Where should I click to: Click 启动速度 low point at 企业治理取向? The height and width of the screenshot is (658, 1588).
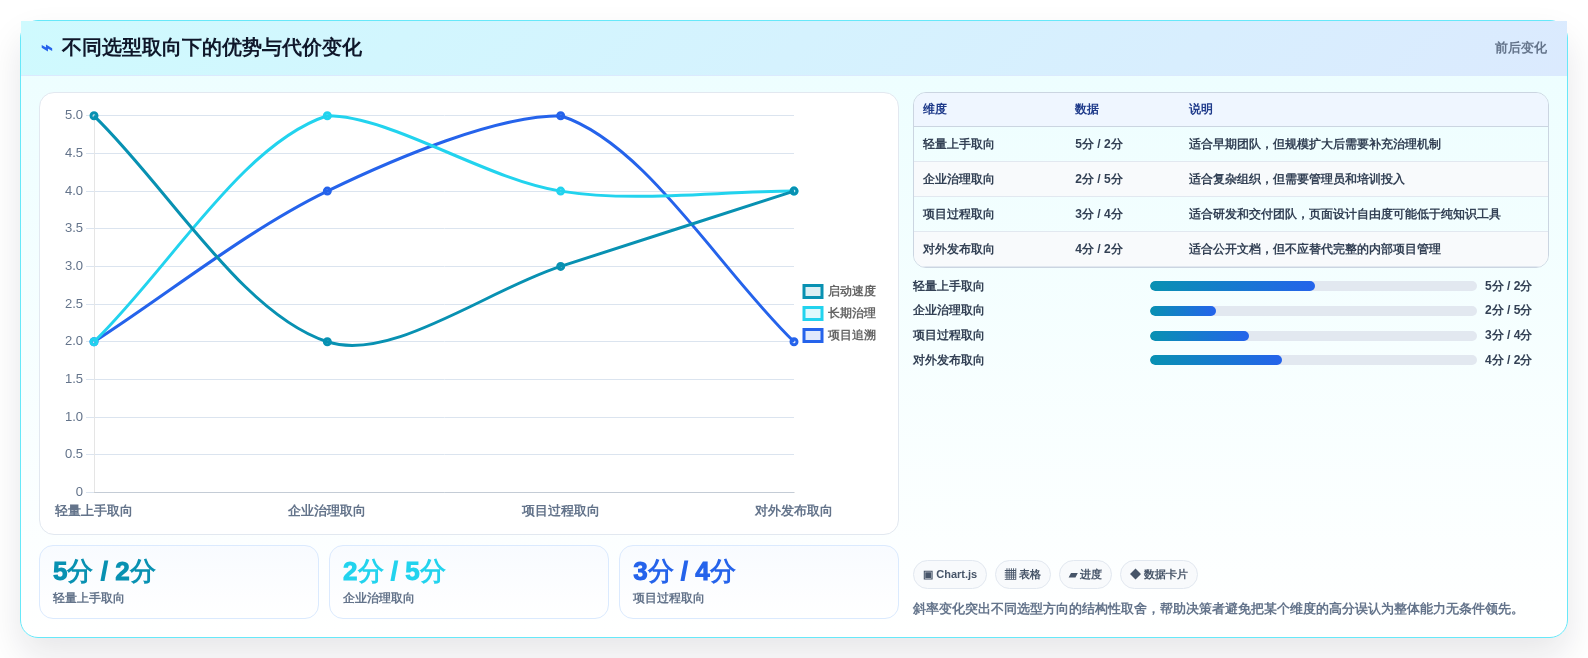(327, 342)
